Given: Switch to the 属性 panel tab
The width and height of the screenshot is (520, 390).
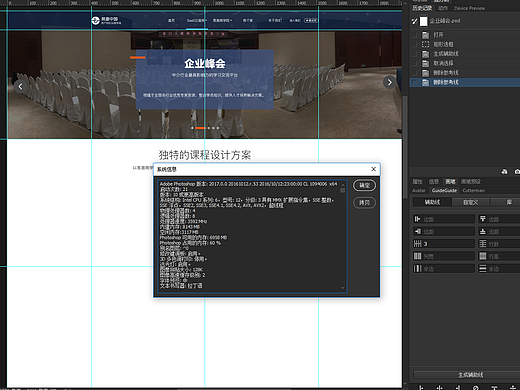Looking at the screenshot, I should pos(417,182).
